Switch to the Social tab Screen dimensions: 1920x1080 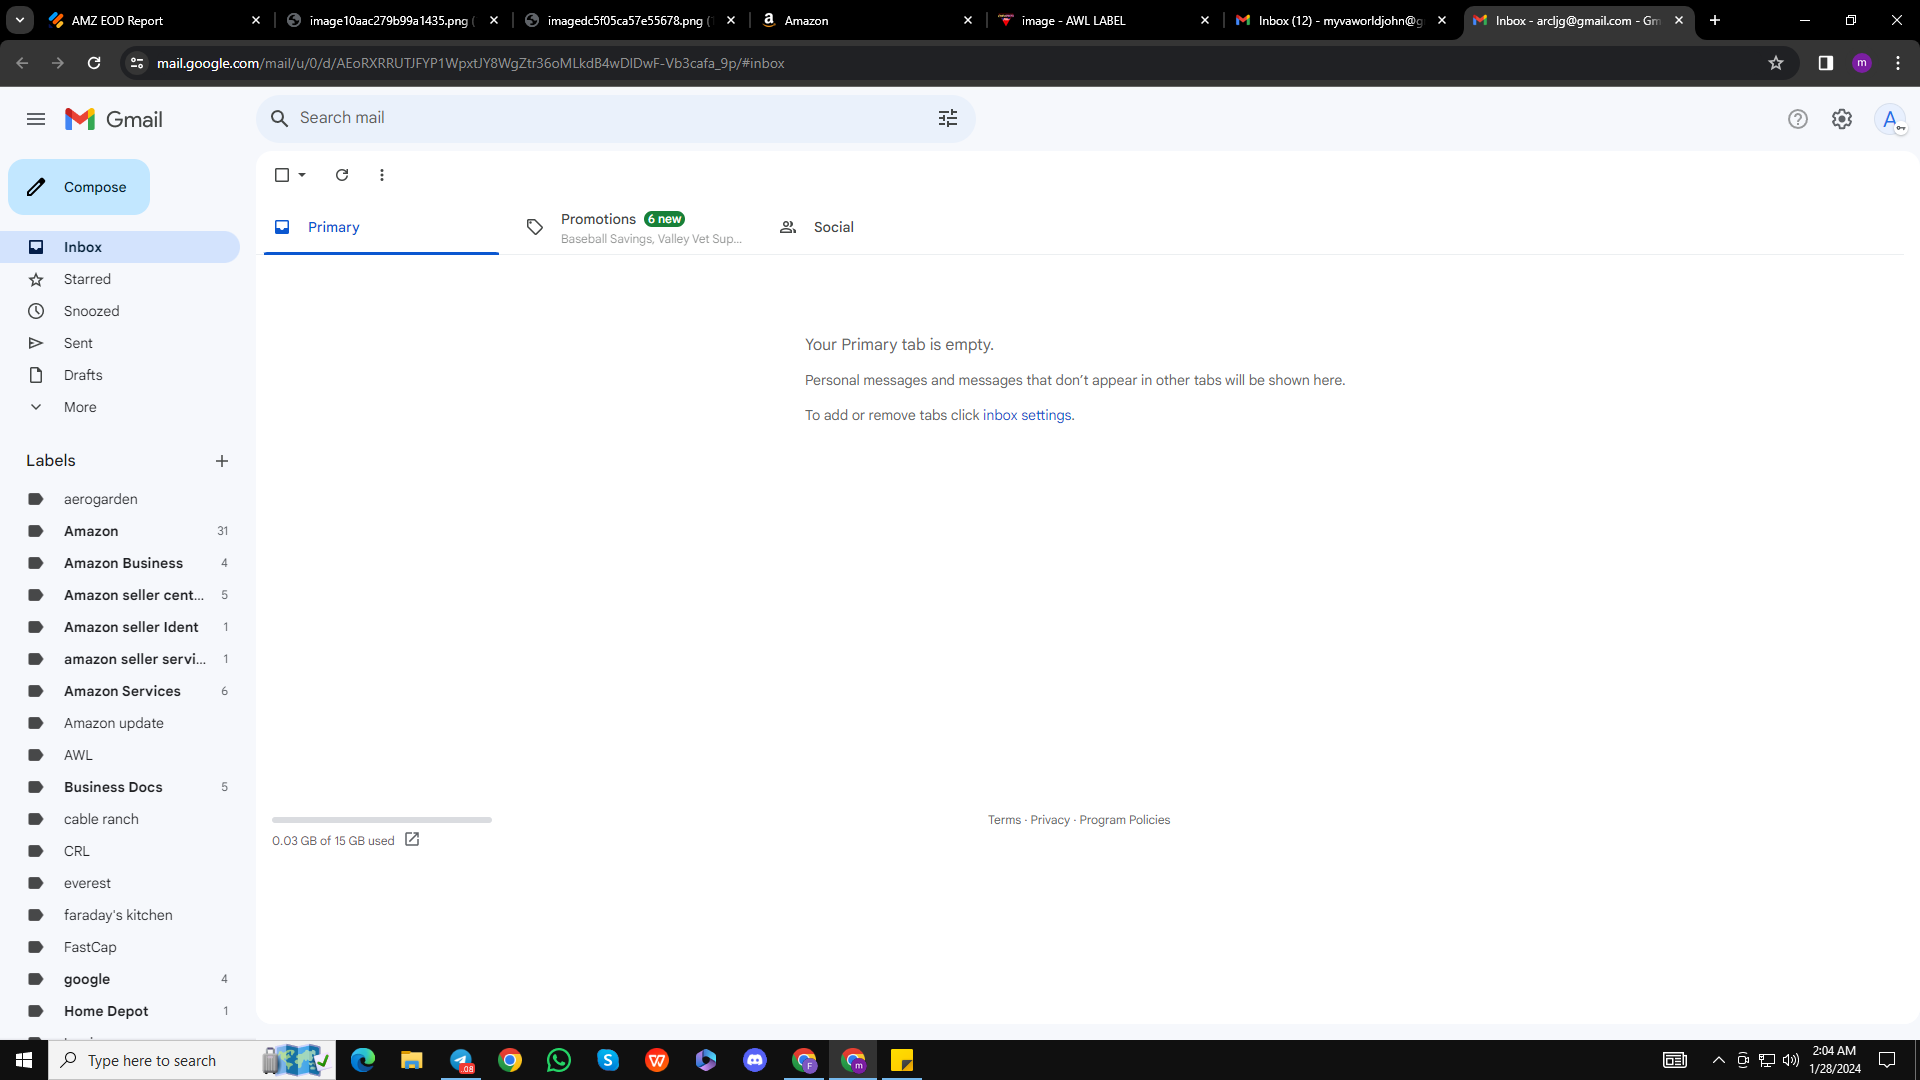[x=886, y=227]
